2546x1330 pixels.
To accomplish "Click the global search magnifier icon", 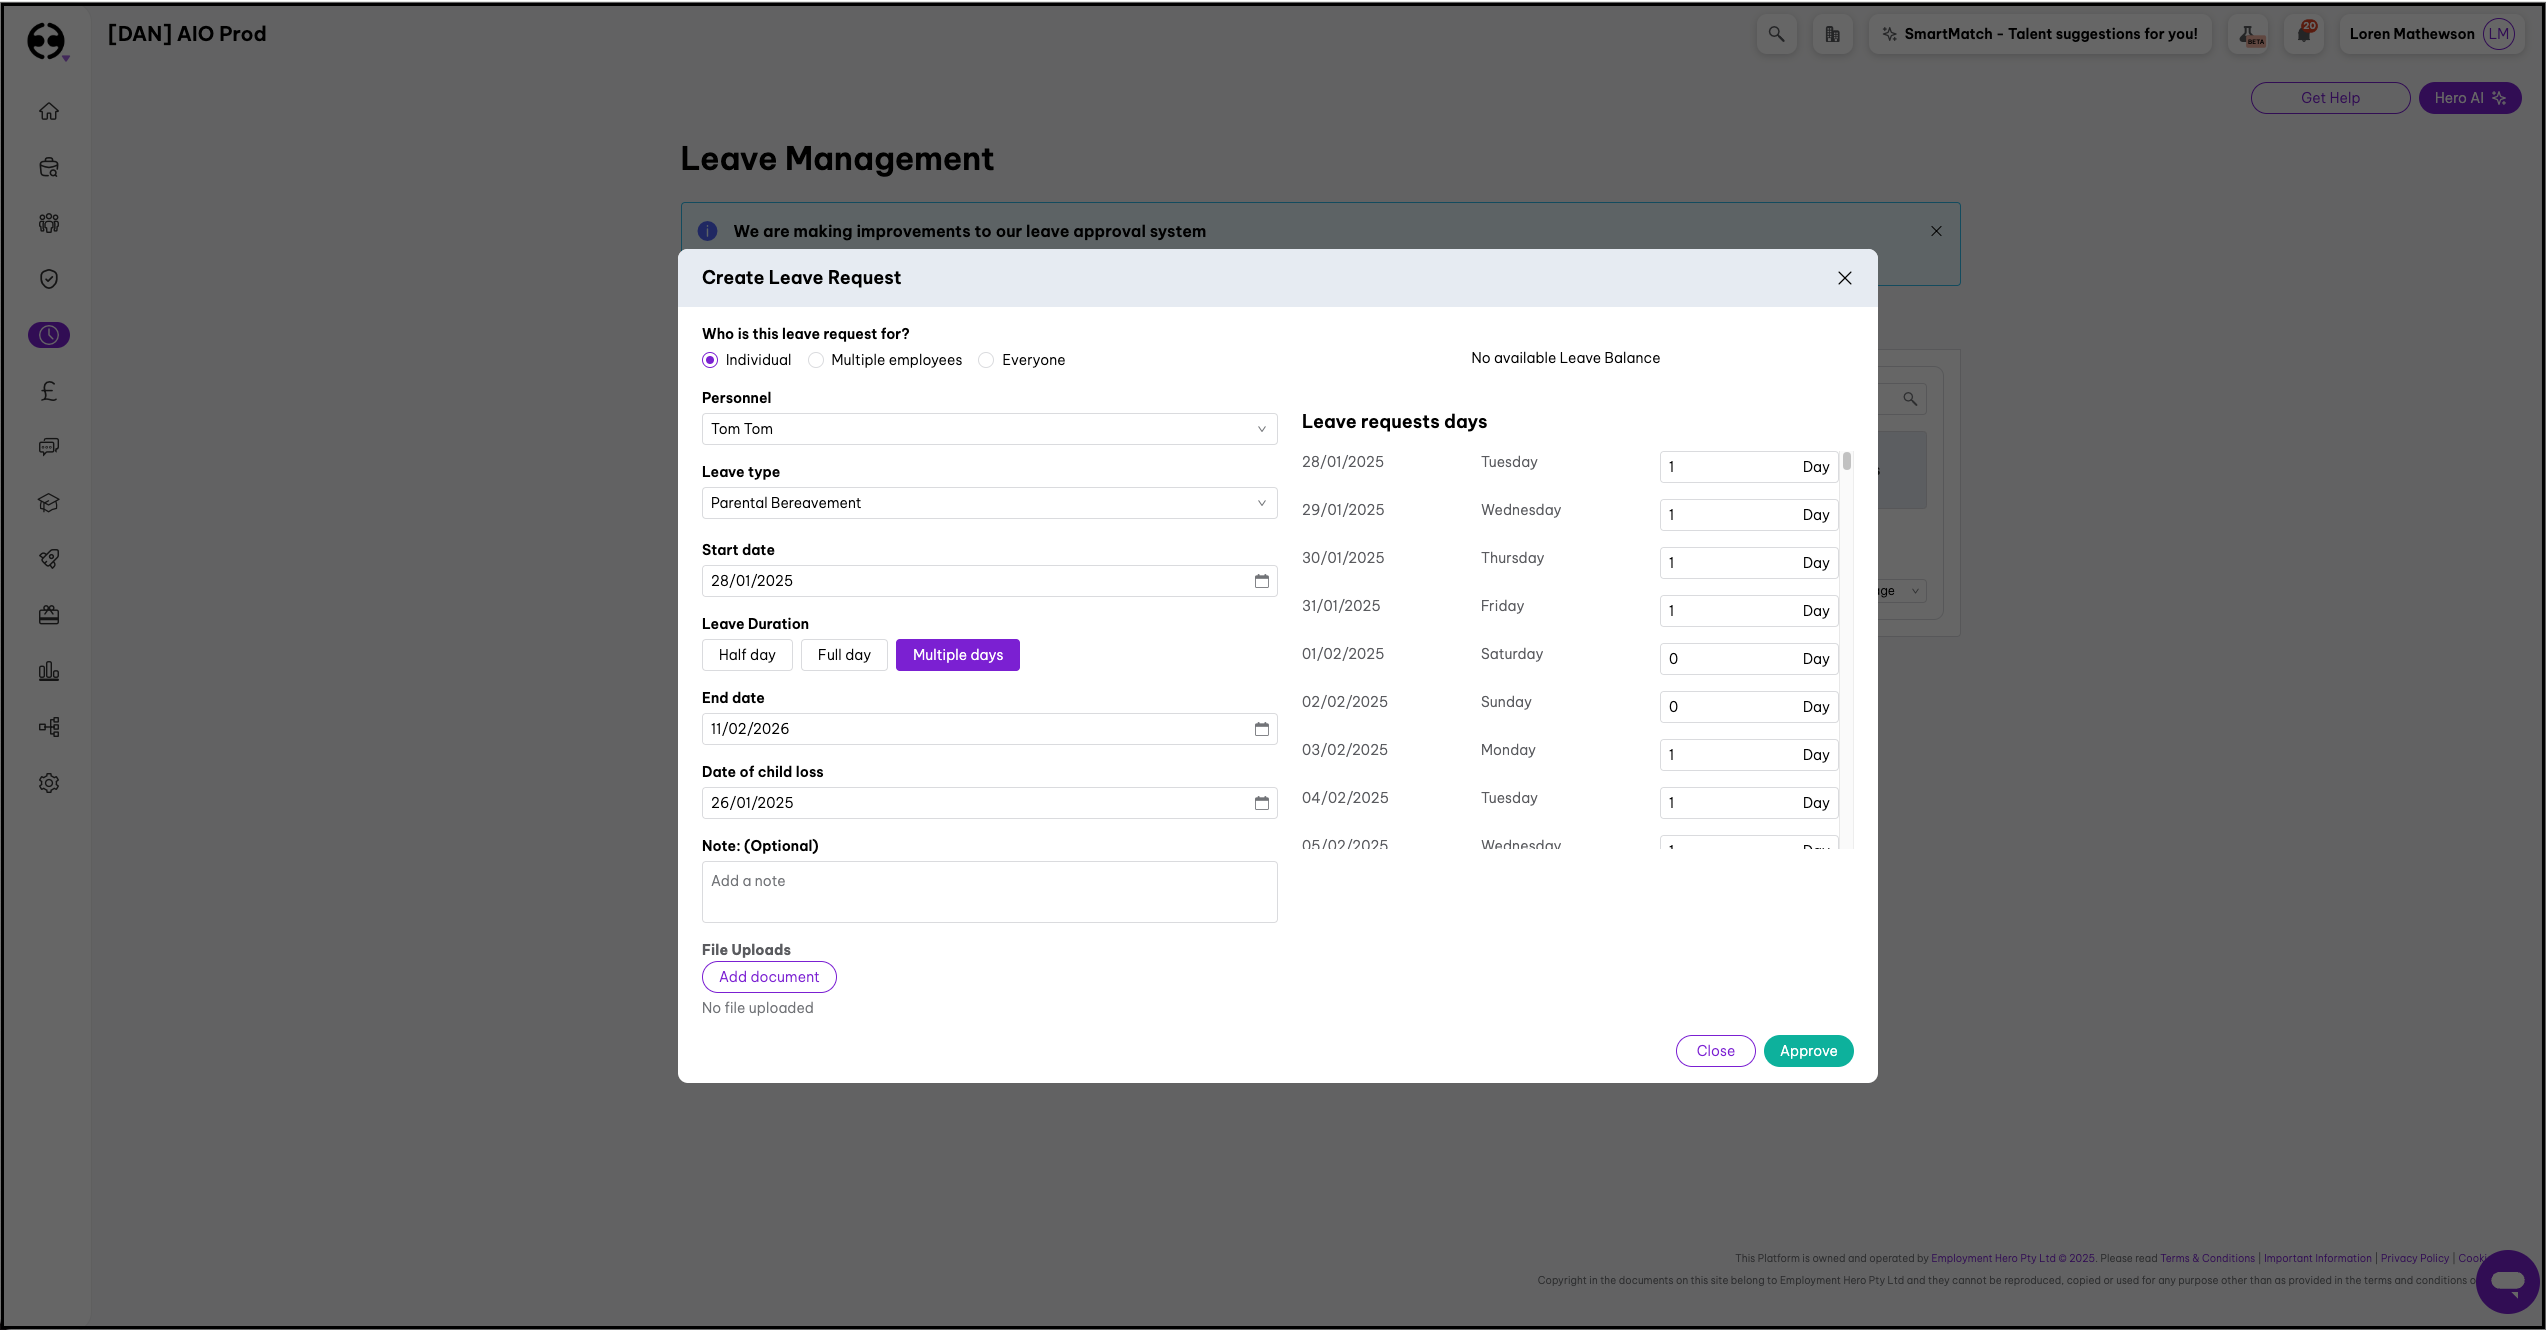I will (1776, 34).
